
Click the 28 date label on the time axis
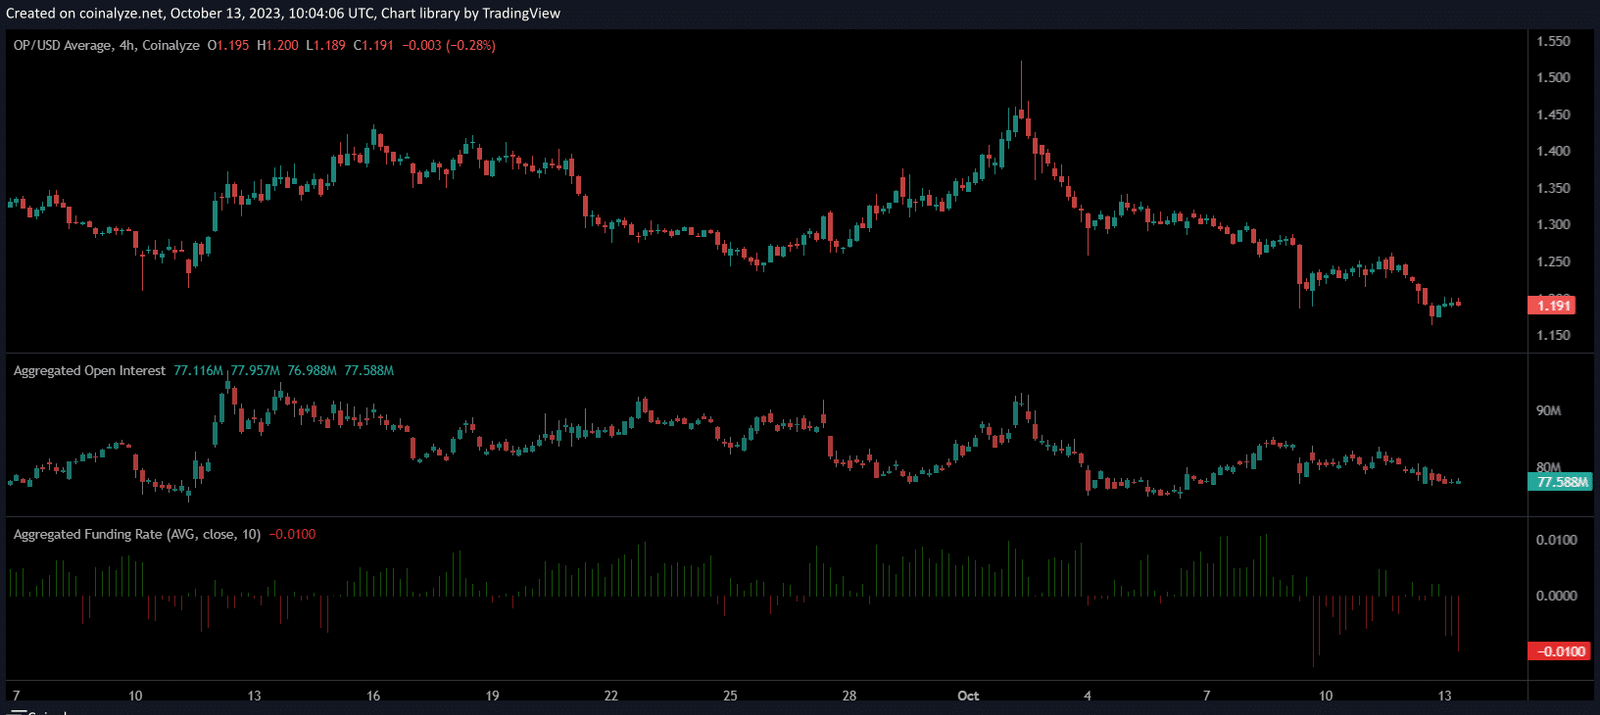click(x=849, y=696)
